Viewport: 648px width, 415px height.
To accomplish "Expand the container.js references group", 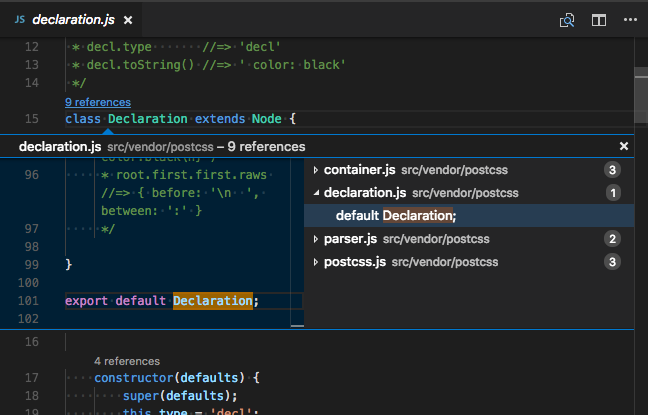I will [x=316, y=170].
